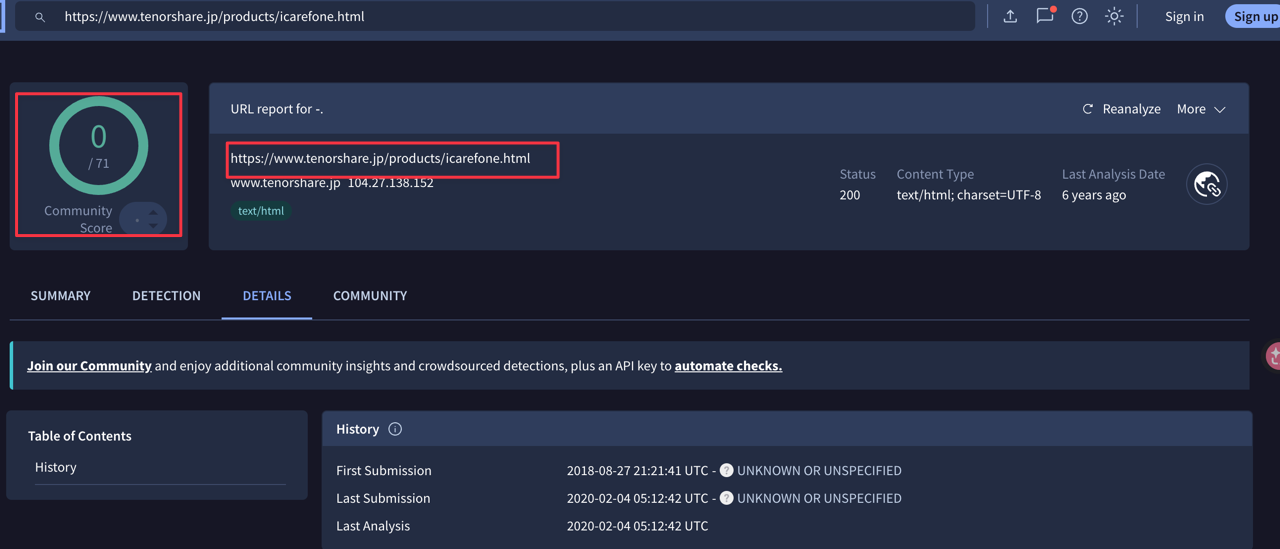This screenshot has width=1280, height=549.
Task: Select the DETAILS tab
Action: coord(267,296)
